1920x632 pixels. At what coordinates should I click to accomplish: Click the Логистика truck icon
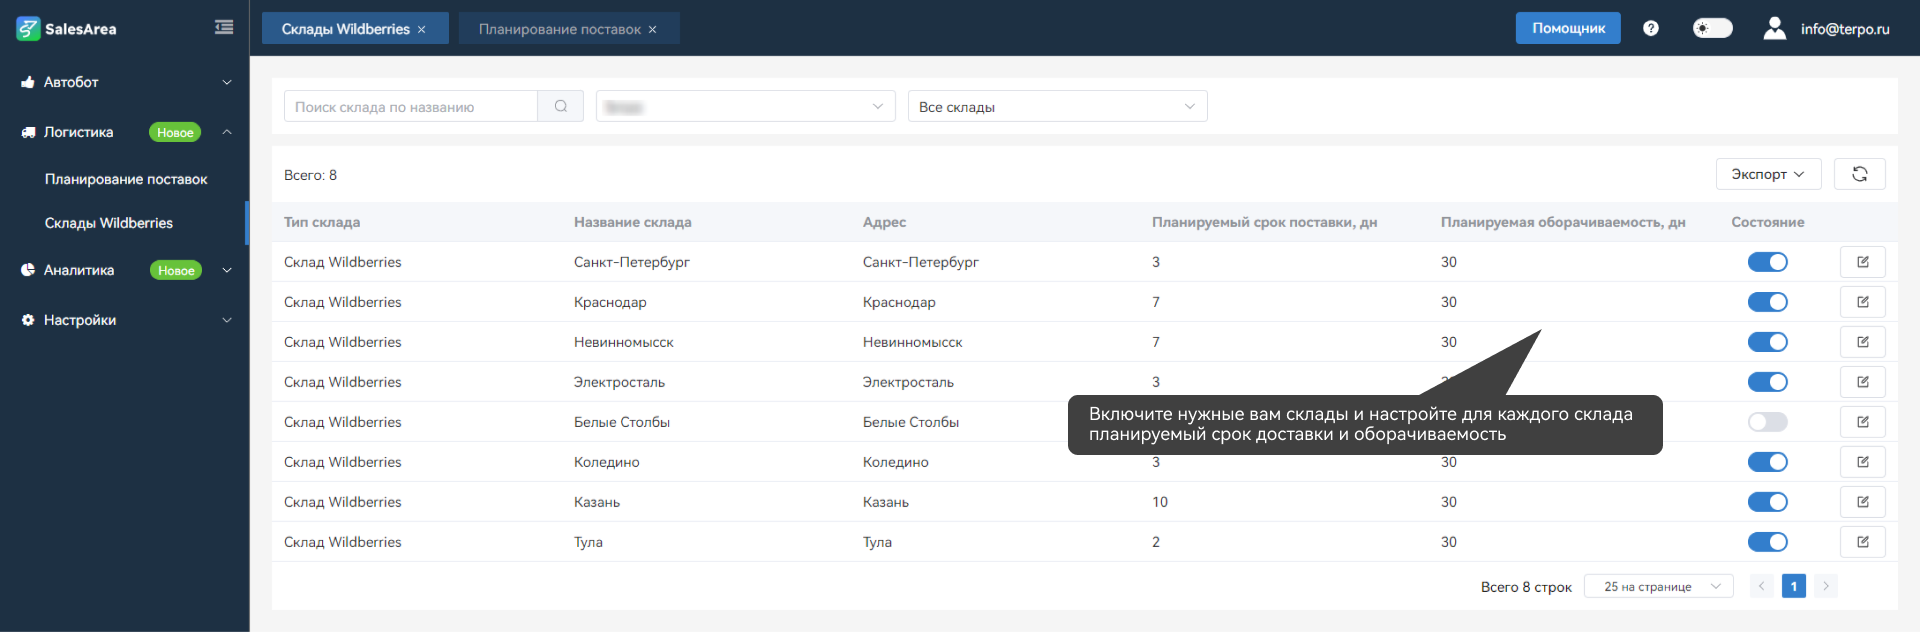[28, 132]
